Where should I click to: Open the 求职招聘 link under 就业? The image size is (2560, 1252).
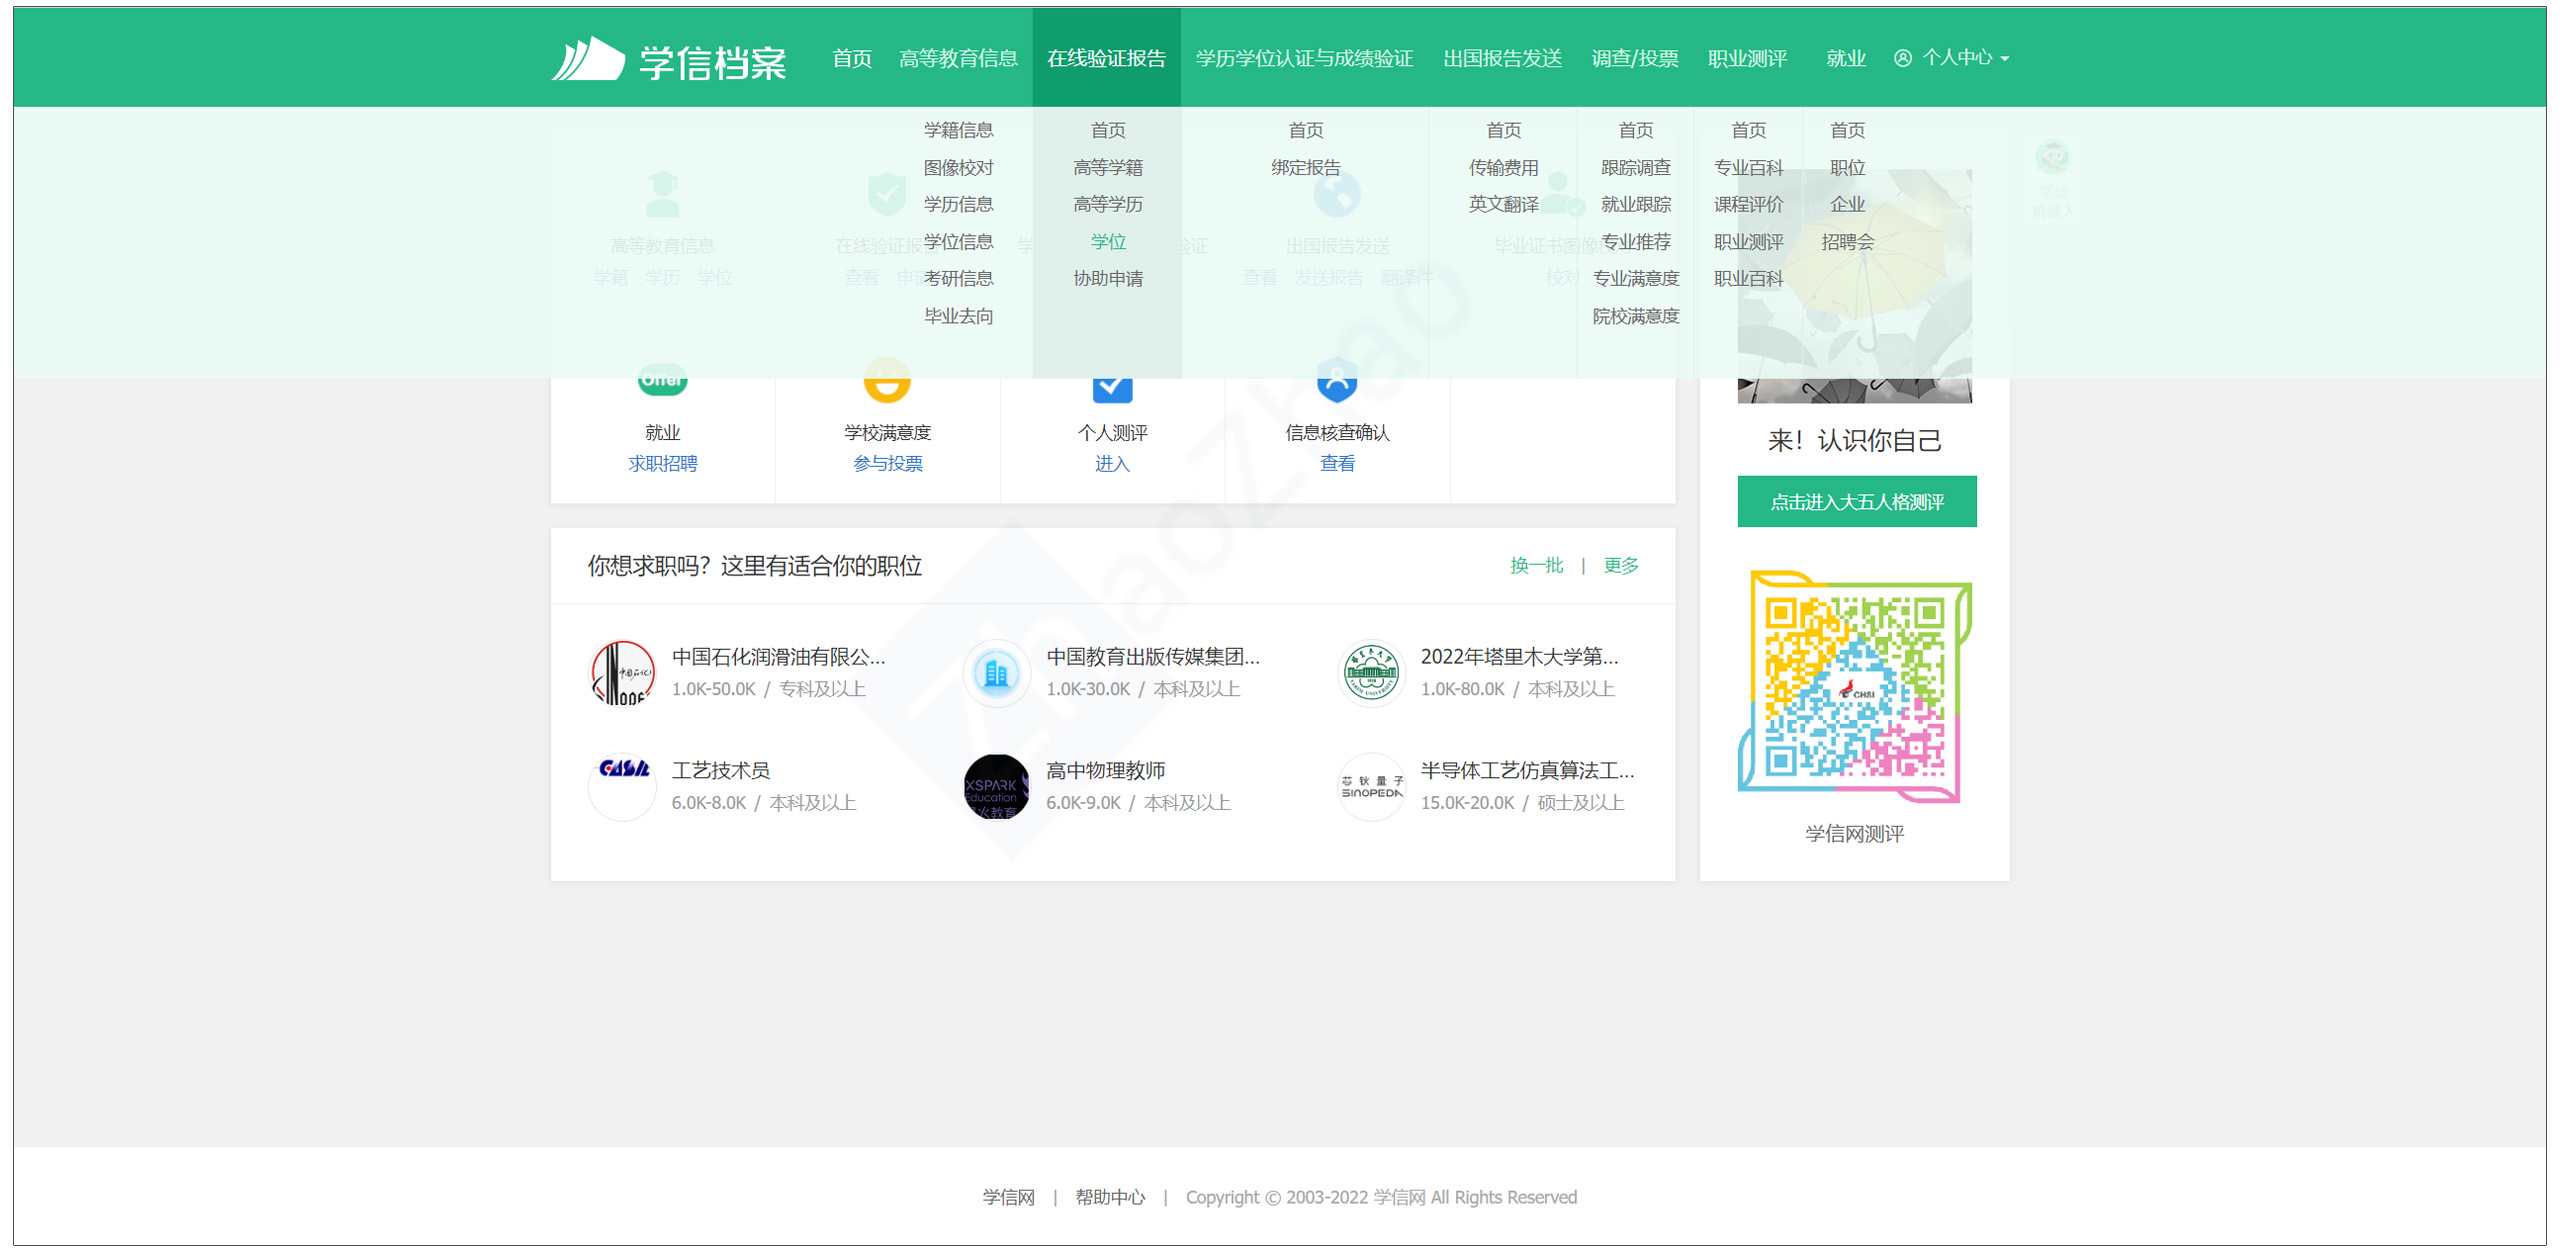[662, 463]
